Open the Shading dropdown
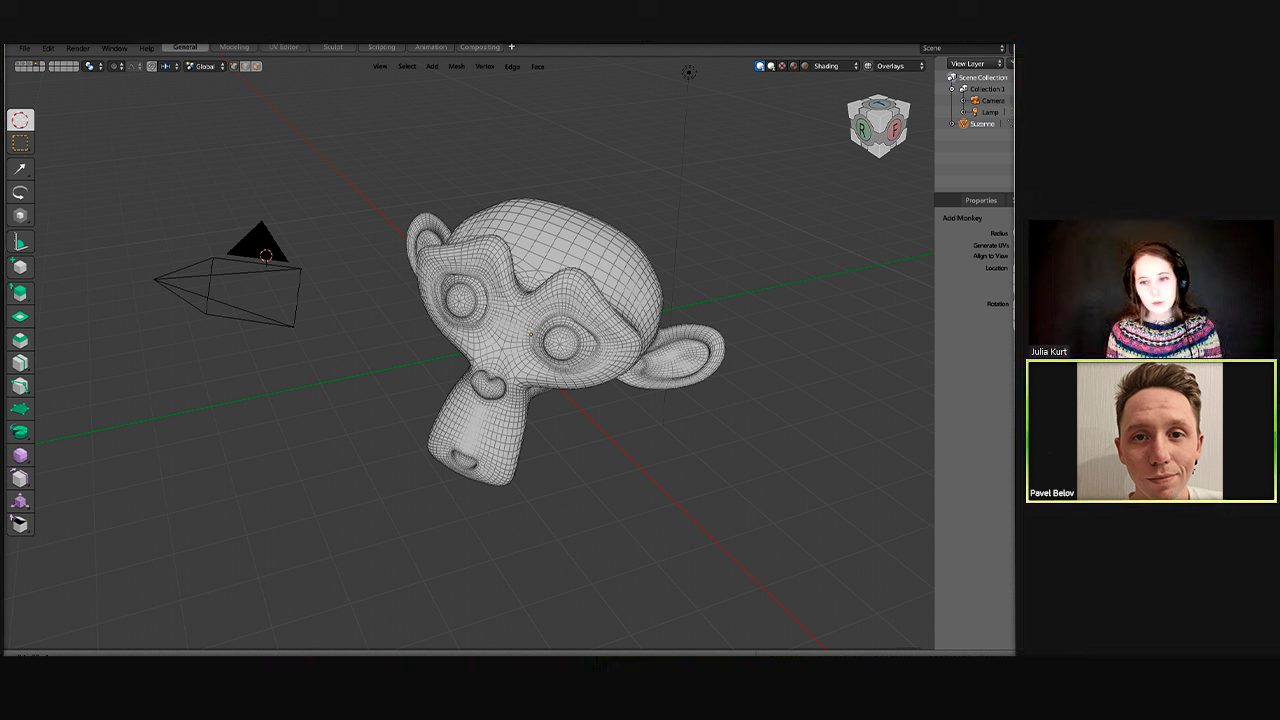1280x720 pixels. tap(835, 66)
